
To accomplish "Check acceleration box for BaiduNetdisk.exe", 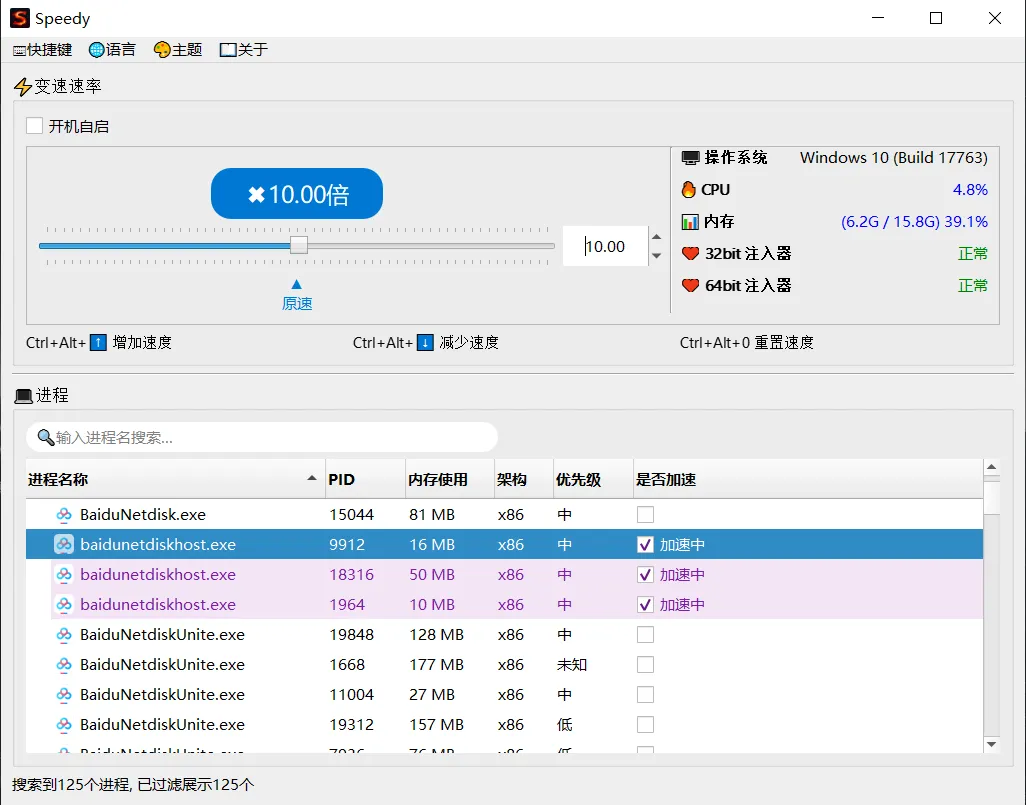I will pyautogui.click(x=645, y=514).
